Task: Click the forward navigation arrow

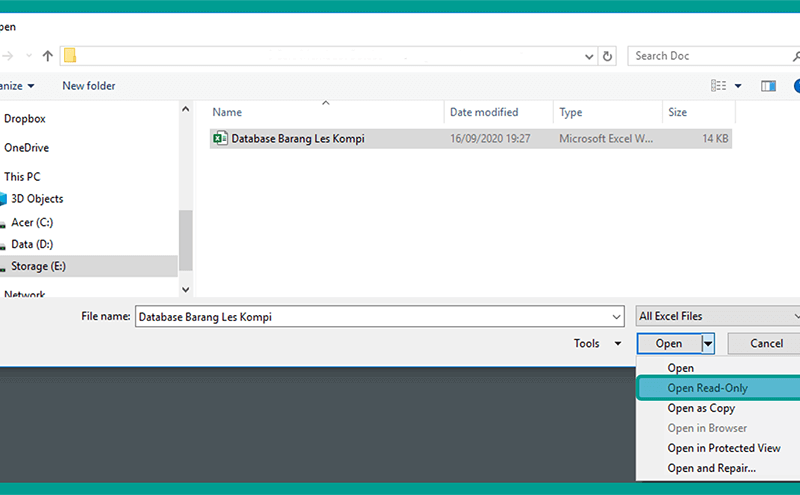Action: click(7, 56)
